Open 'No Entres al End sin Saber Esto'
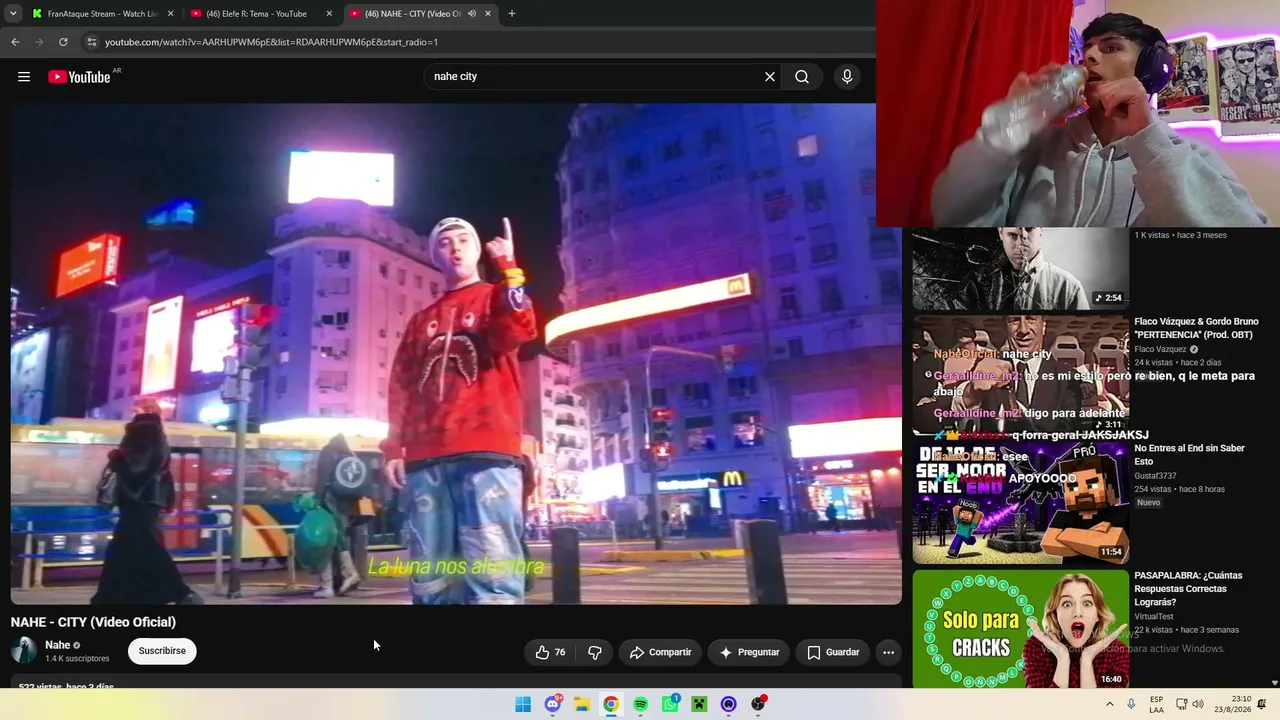The width and height of the screenshot is (1280, 720). pos(1189,455)
